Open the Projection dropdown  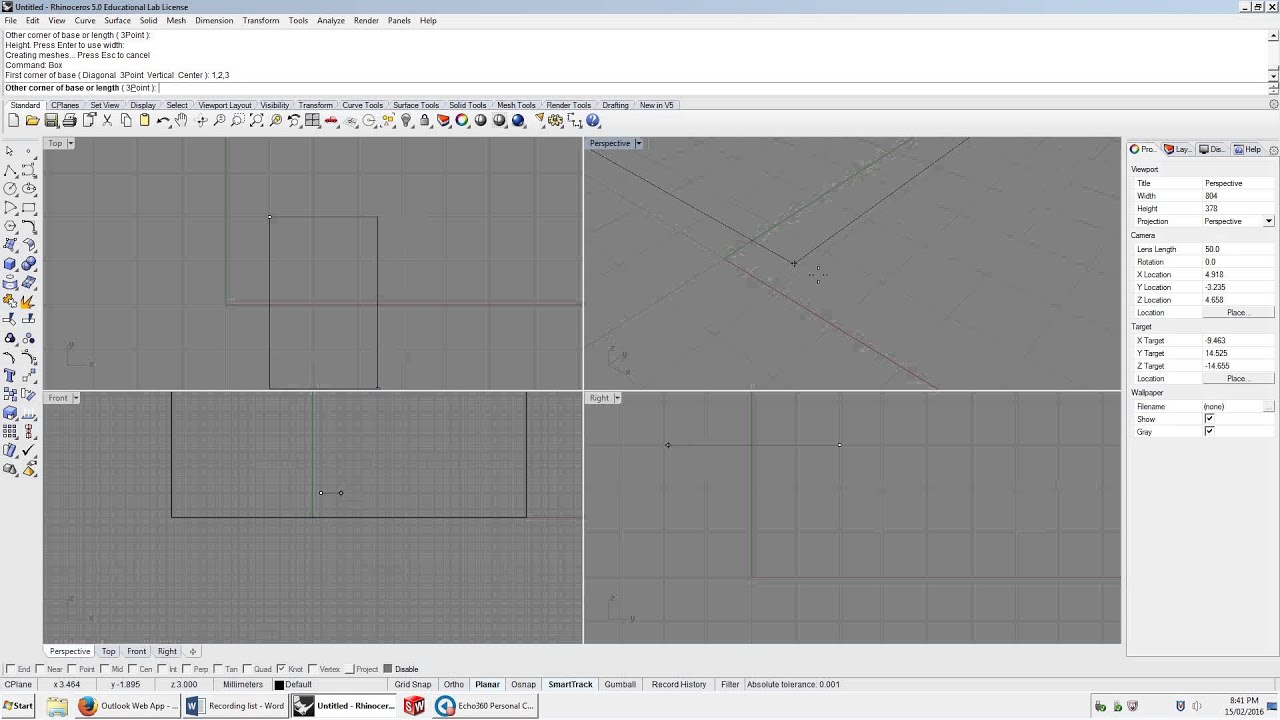click(1269, 221)
